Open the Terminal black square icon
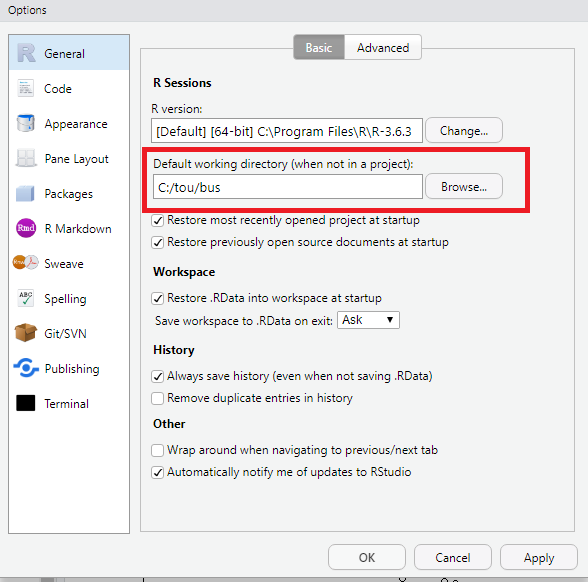588x582 pixels. (26, 403)
